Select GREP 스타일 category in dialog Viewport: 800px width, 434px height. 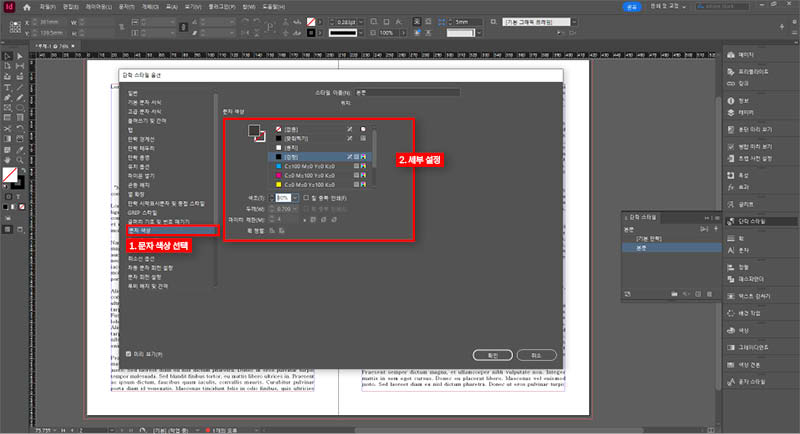tap(142, 213)
